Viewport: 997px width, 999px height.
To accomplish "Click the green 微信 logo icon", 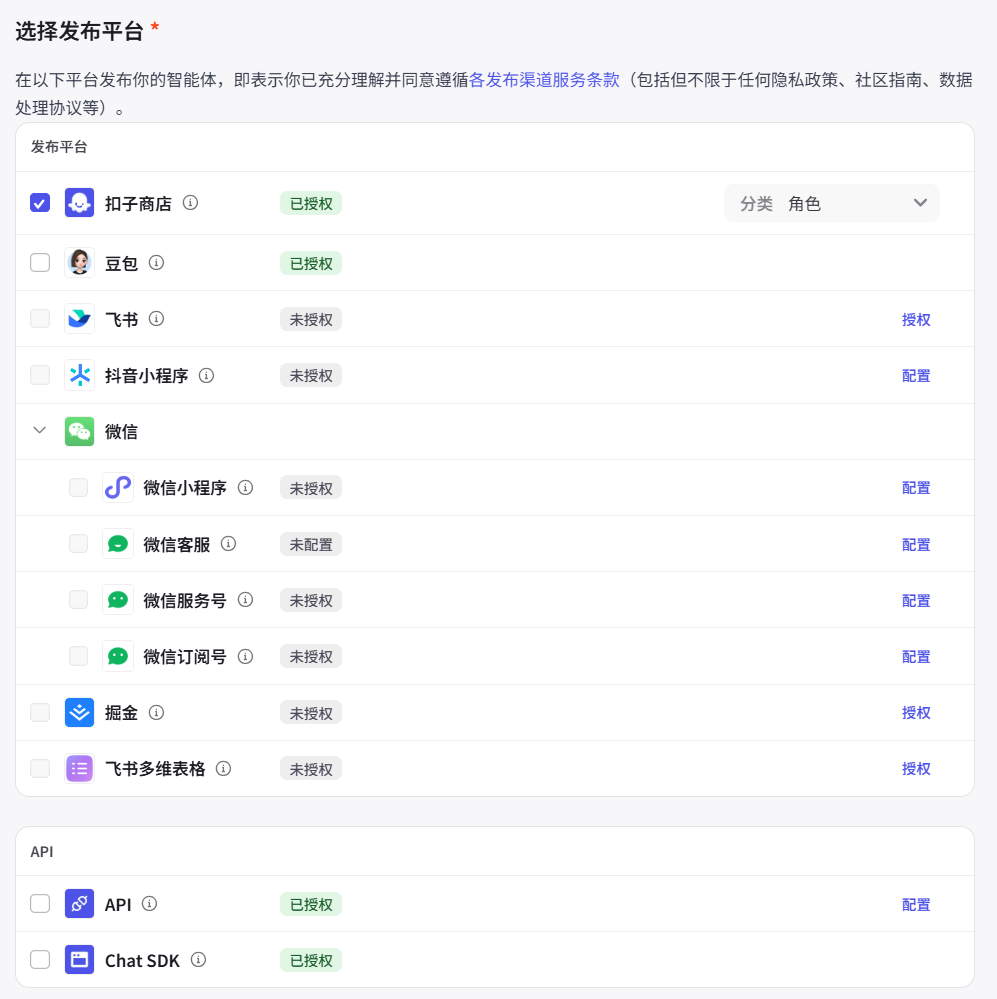I will pyautogui.click(x=79, y=431).
